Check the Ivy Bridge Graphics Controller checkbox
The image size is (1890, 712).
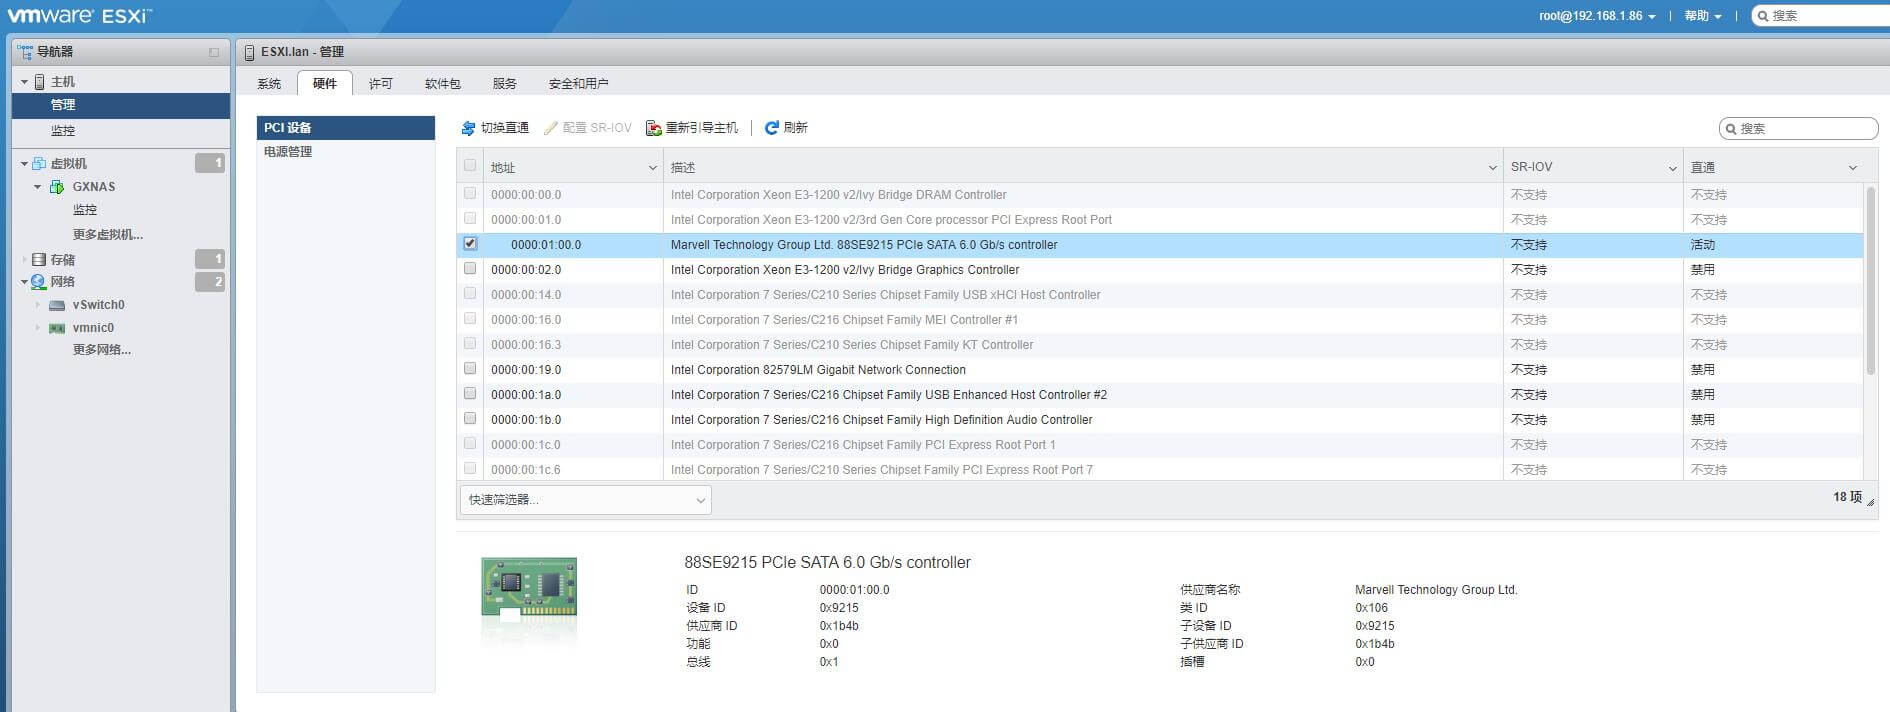click(x=470, y=268)
